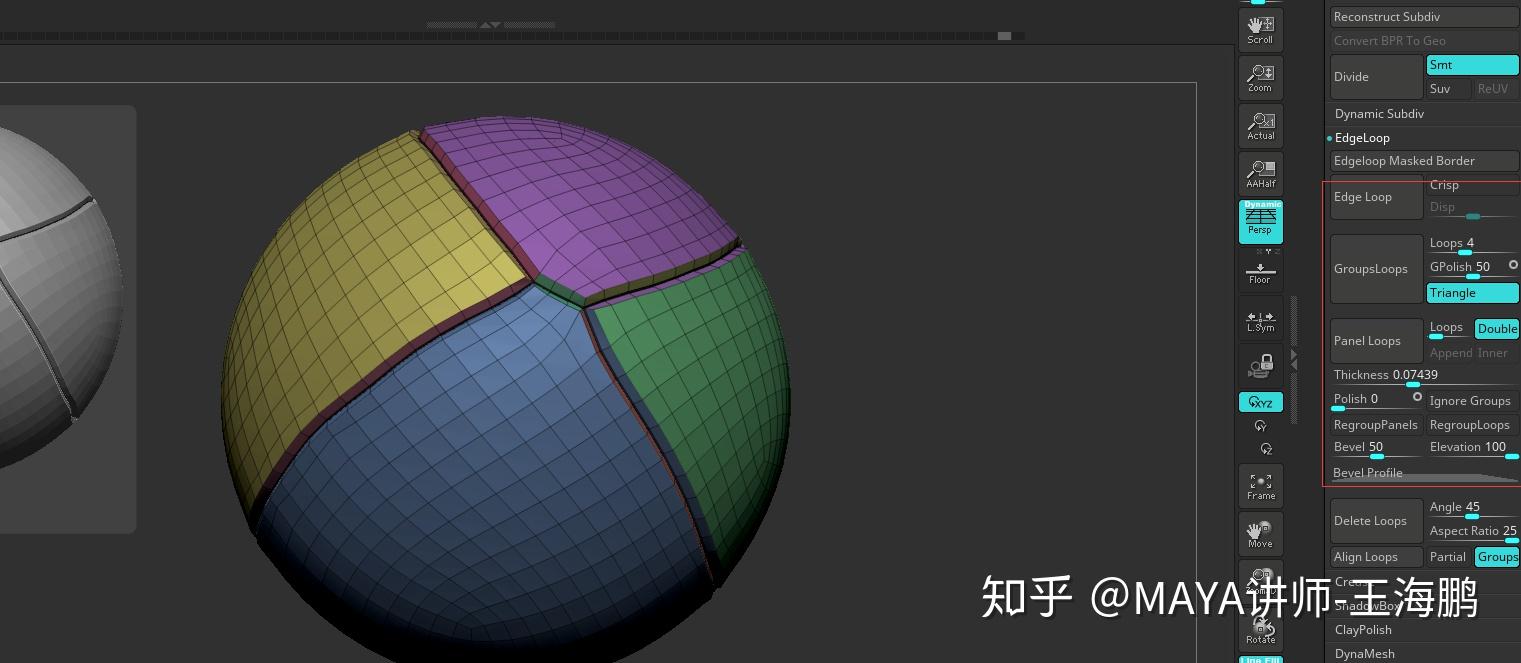This screenshot has width=1521, height=663.
Task: Click the Actual size icon
Action: tap(1259, 122)
